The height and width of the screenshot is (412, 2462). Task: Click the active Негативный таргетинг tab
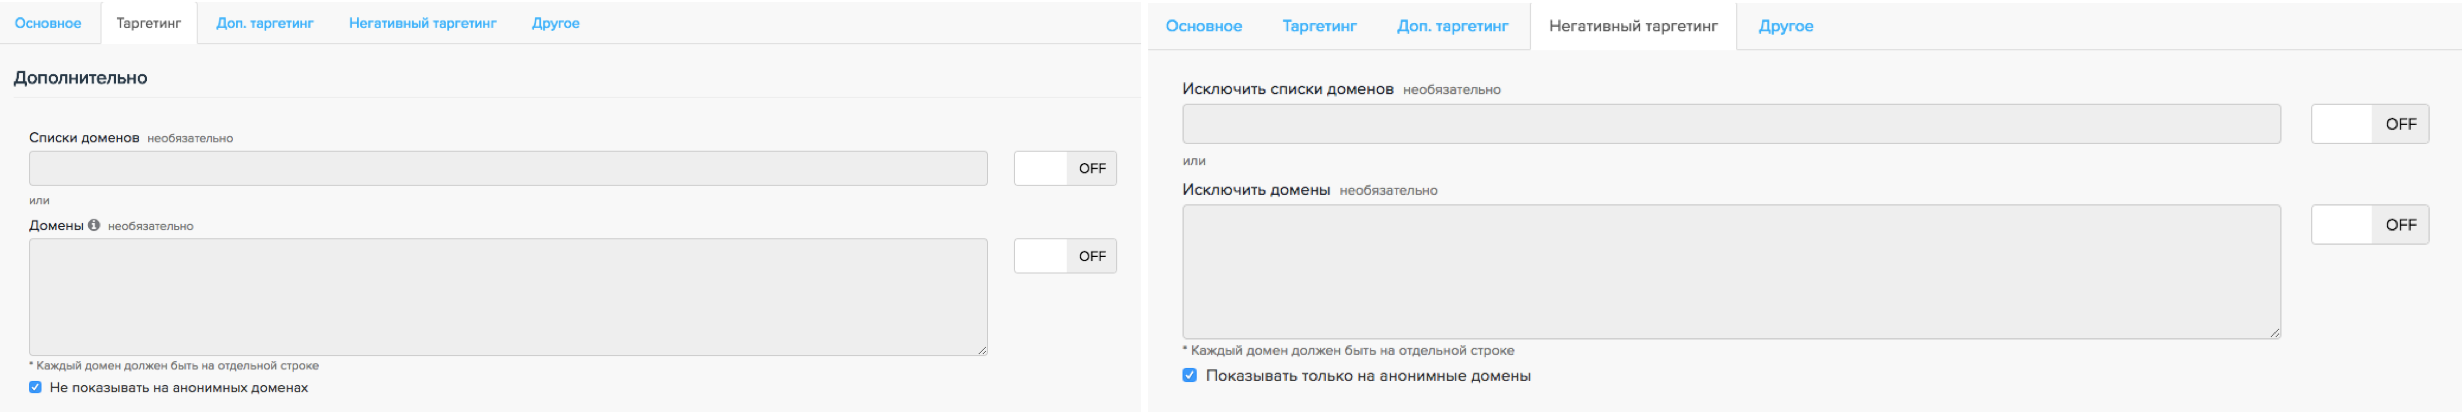[1633, 26]
